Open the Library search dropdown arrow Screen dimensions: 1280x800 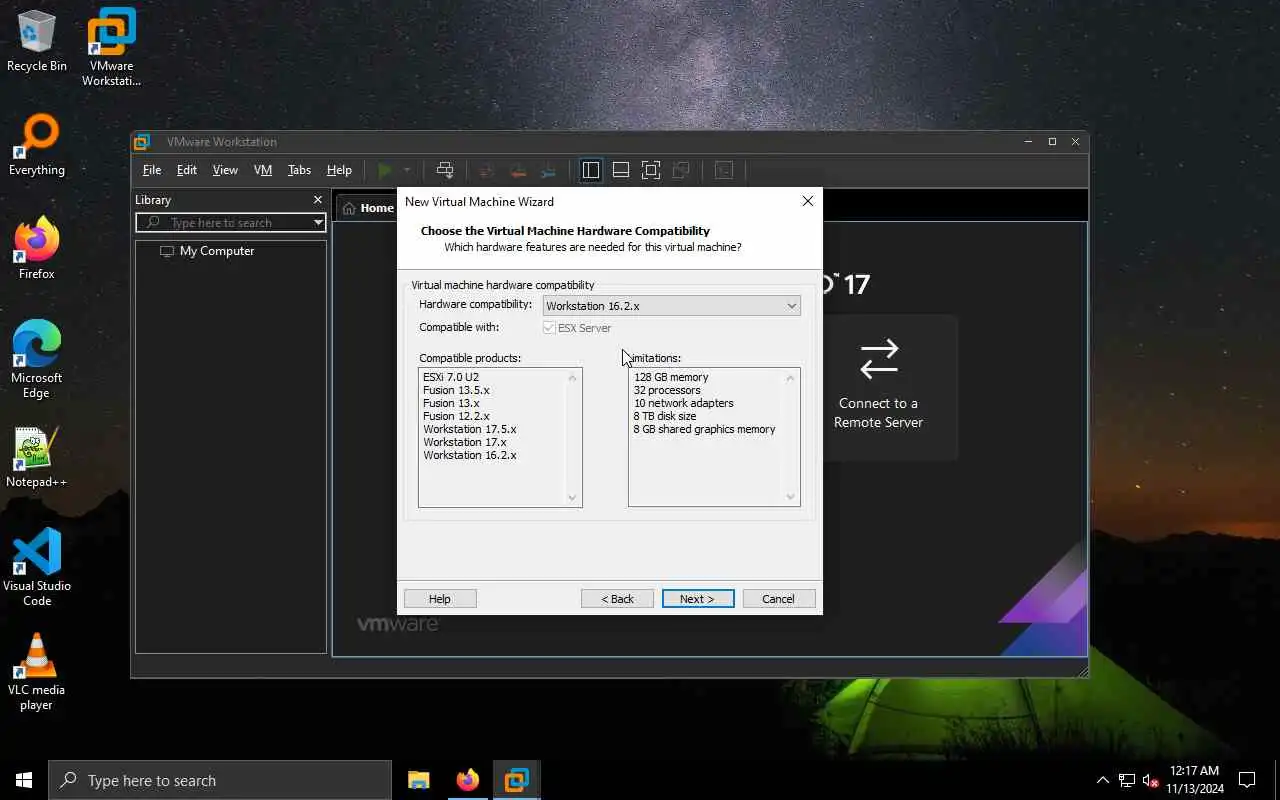[318, 223]
